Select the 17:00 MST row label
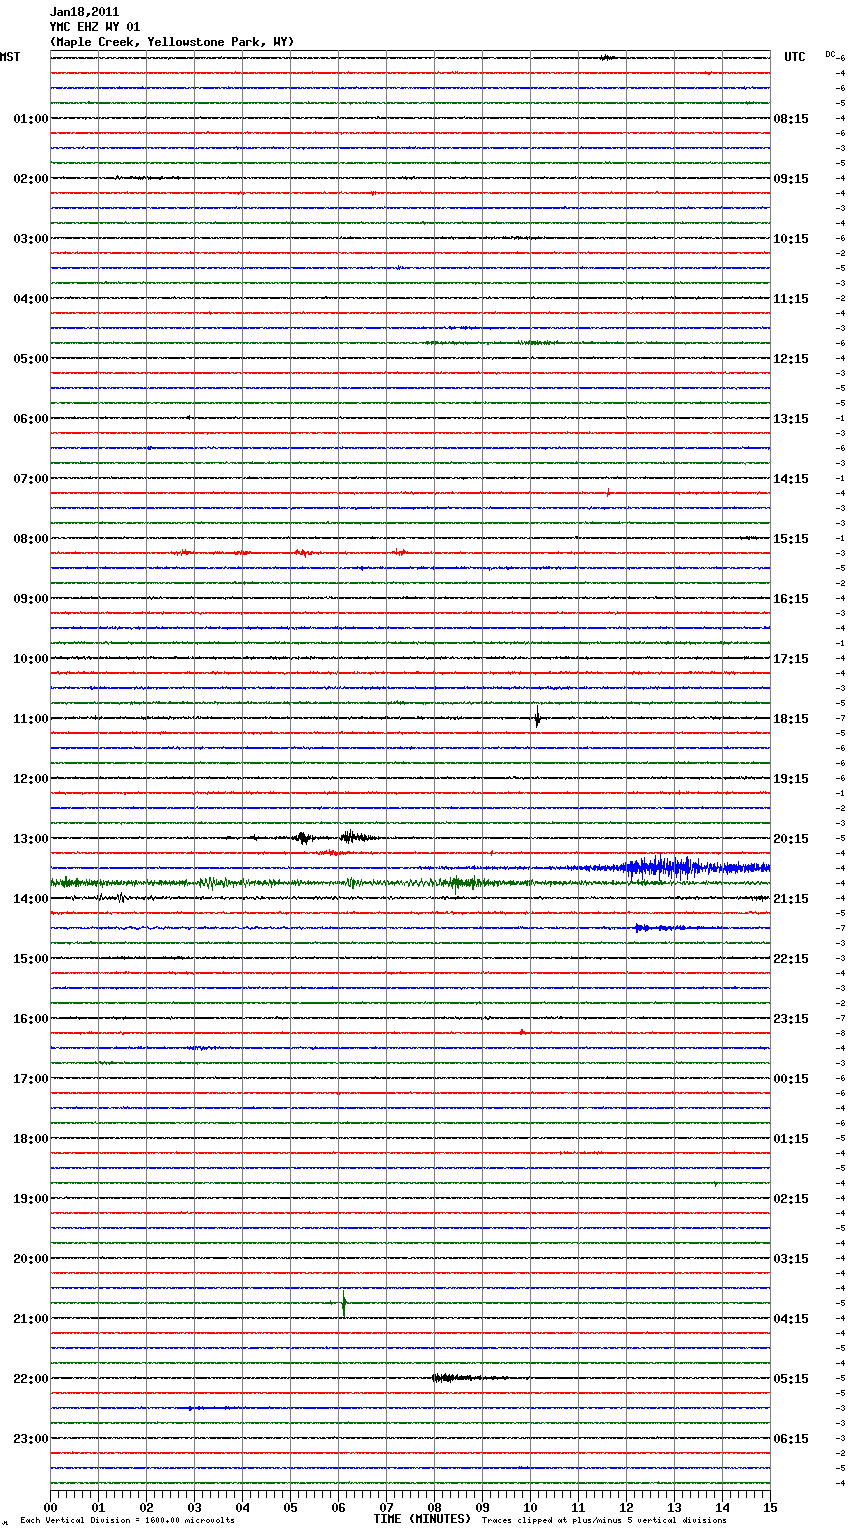The width and height of the screenshot is (850, 1534). click(x=31, y=1079)
